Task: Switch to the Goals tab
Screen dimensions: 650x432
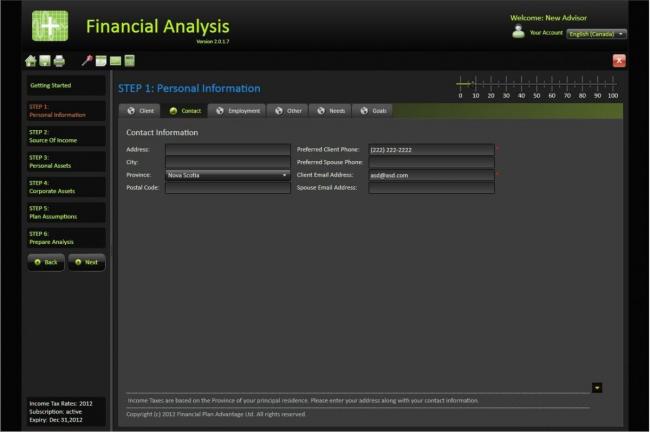Action: pyautogui.click(x=373, y=110)
